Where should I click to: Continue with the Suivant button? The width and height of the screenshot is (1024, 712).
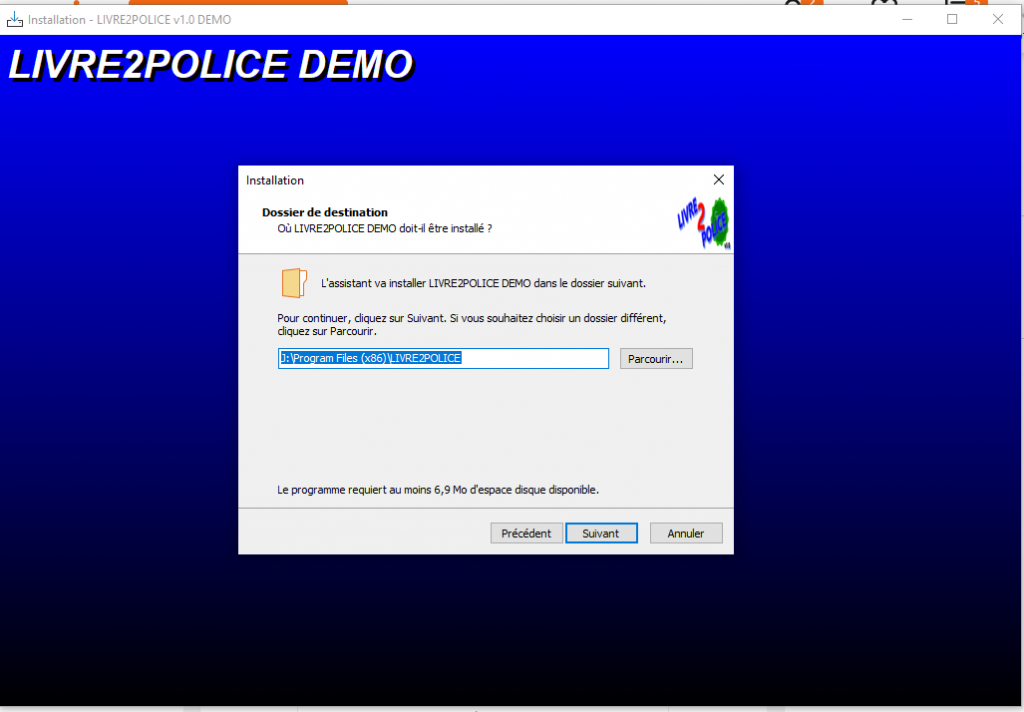(x=601, y=533)
